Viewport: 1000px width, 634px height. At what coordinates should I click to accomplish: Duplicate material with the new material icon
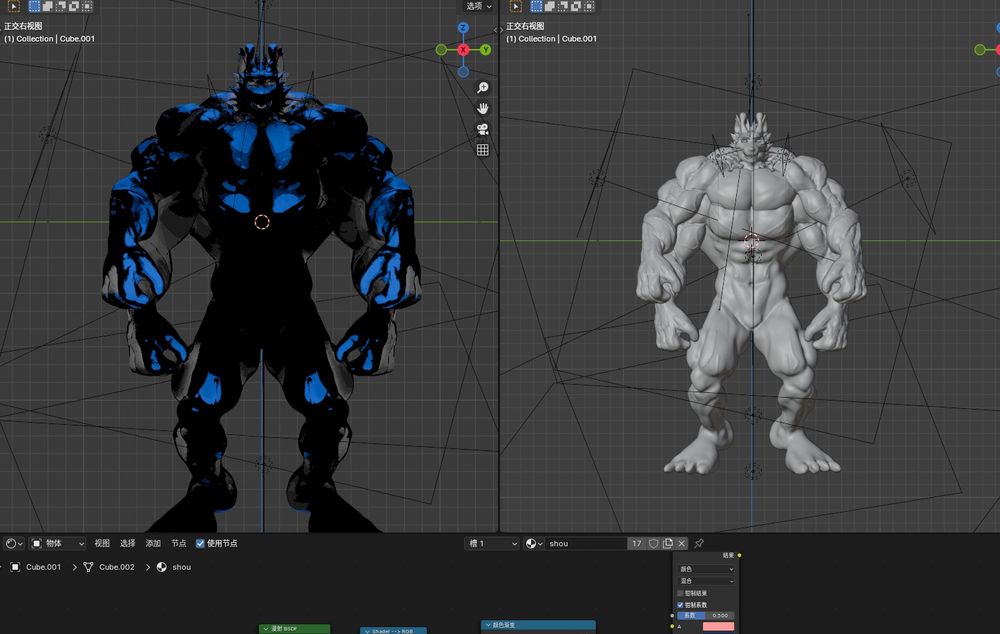click(667, 543)
